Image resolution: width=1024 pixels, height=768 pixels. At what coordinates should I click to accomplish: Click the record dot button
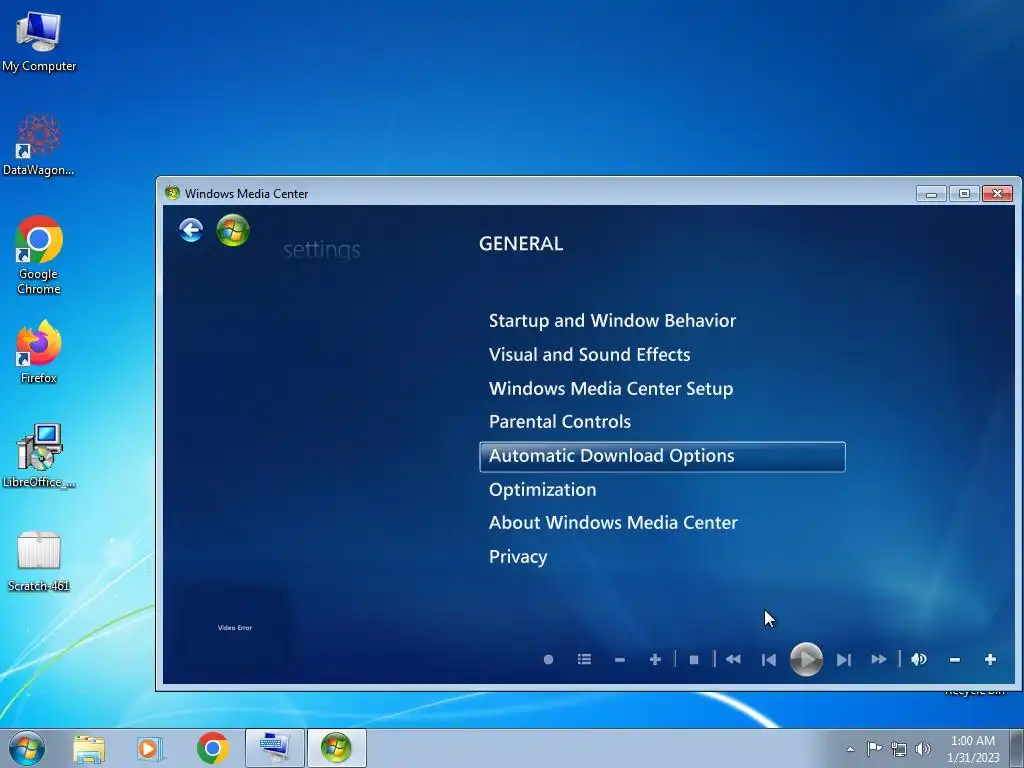coord(549,660)
